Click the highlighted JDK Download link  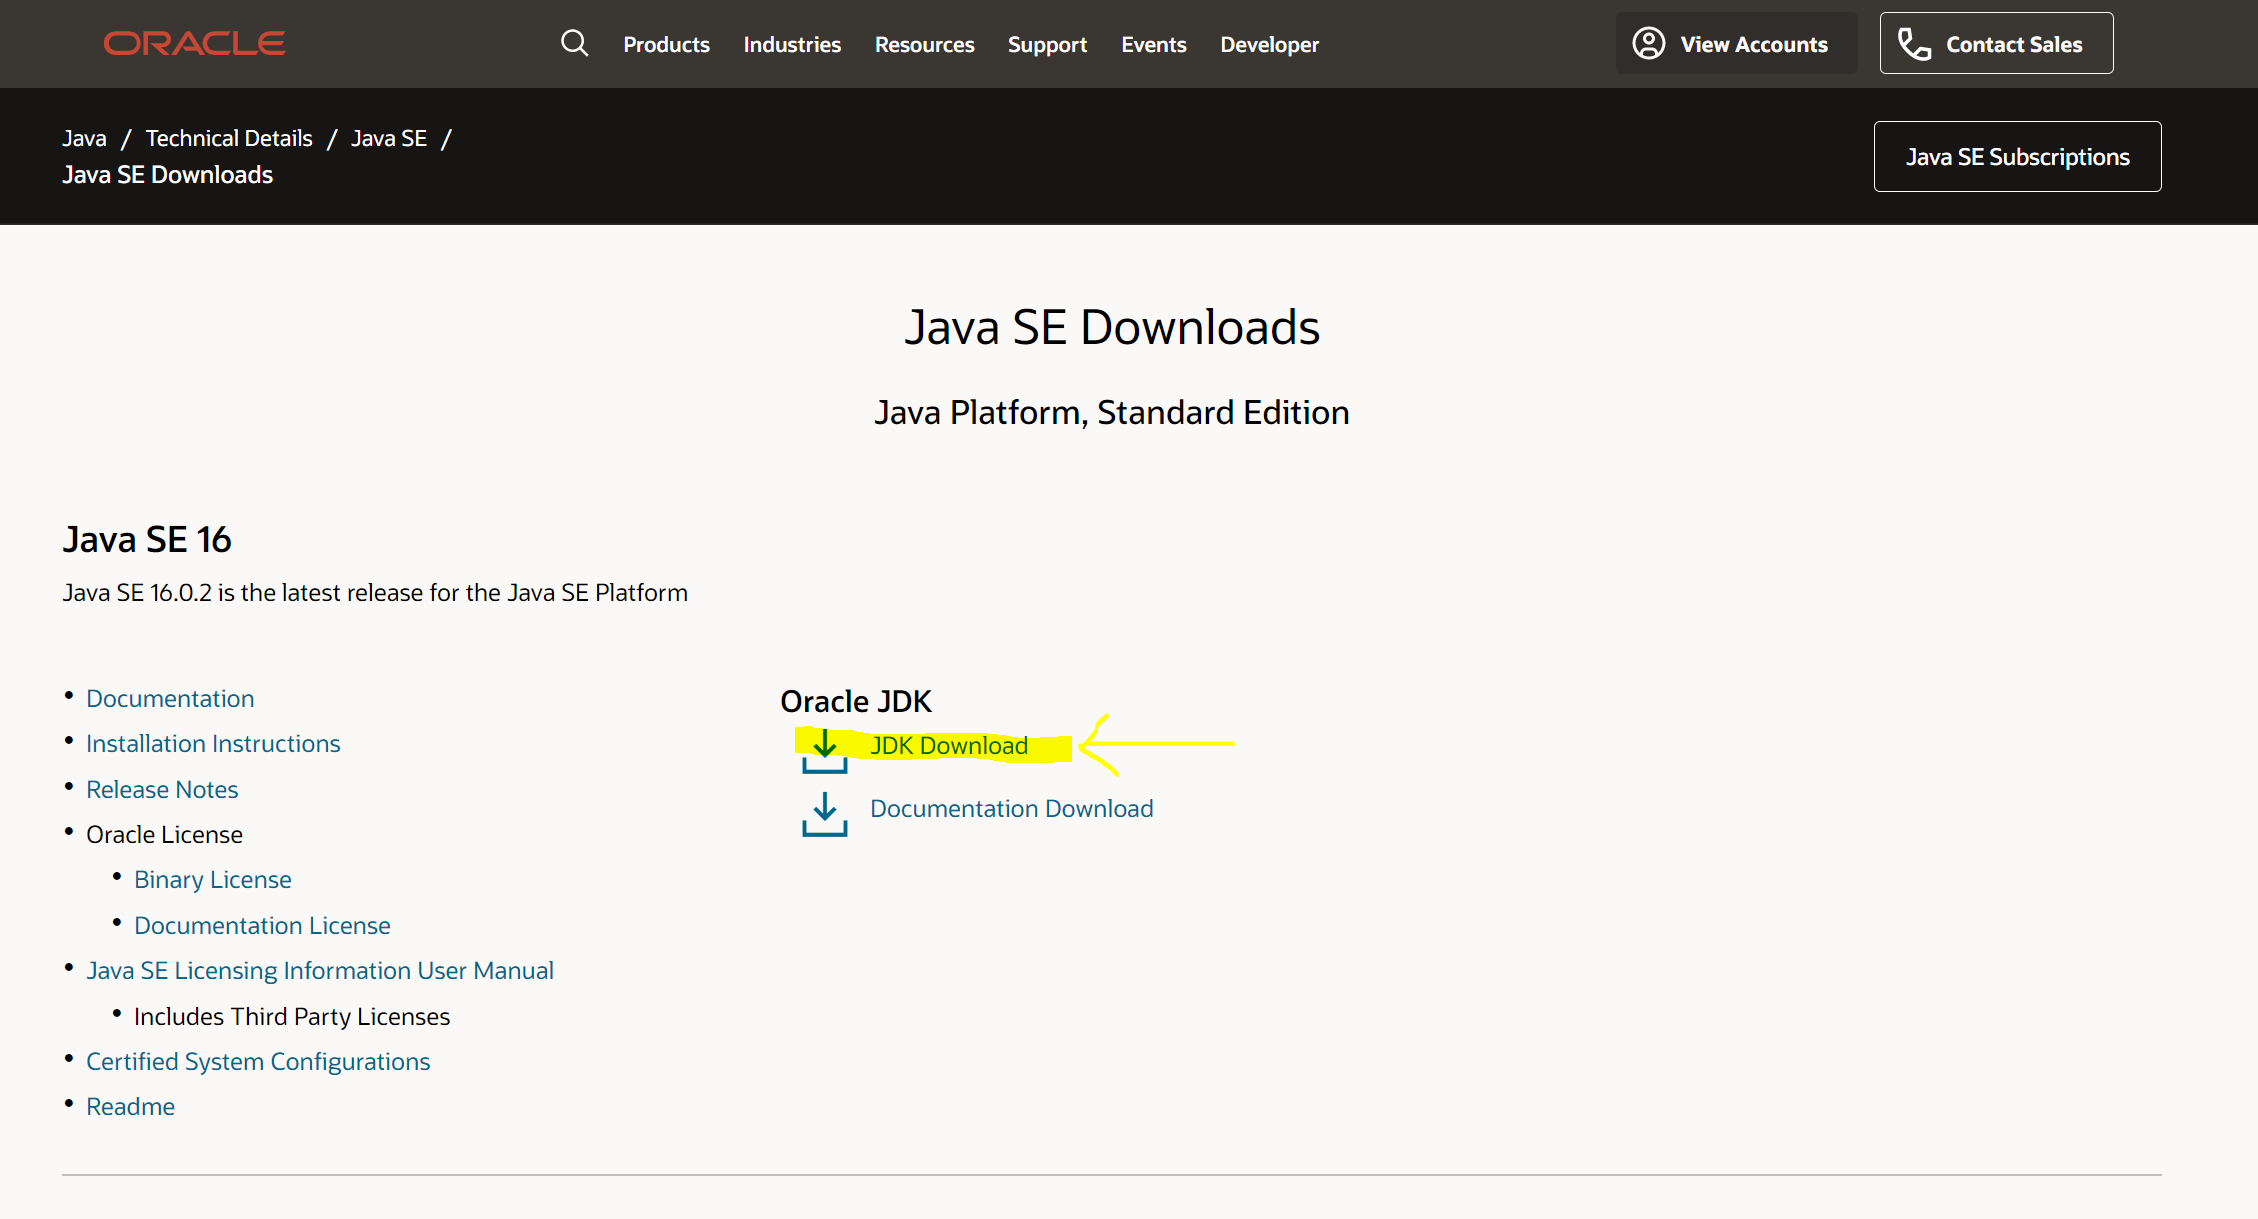pyautogui.click(x=948, y=745)
